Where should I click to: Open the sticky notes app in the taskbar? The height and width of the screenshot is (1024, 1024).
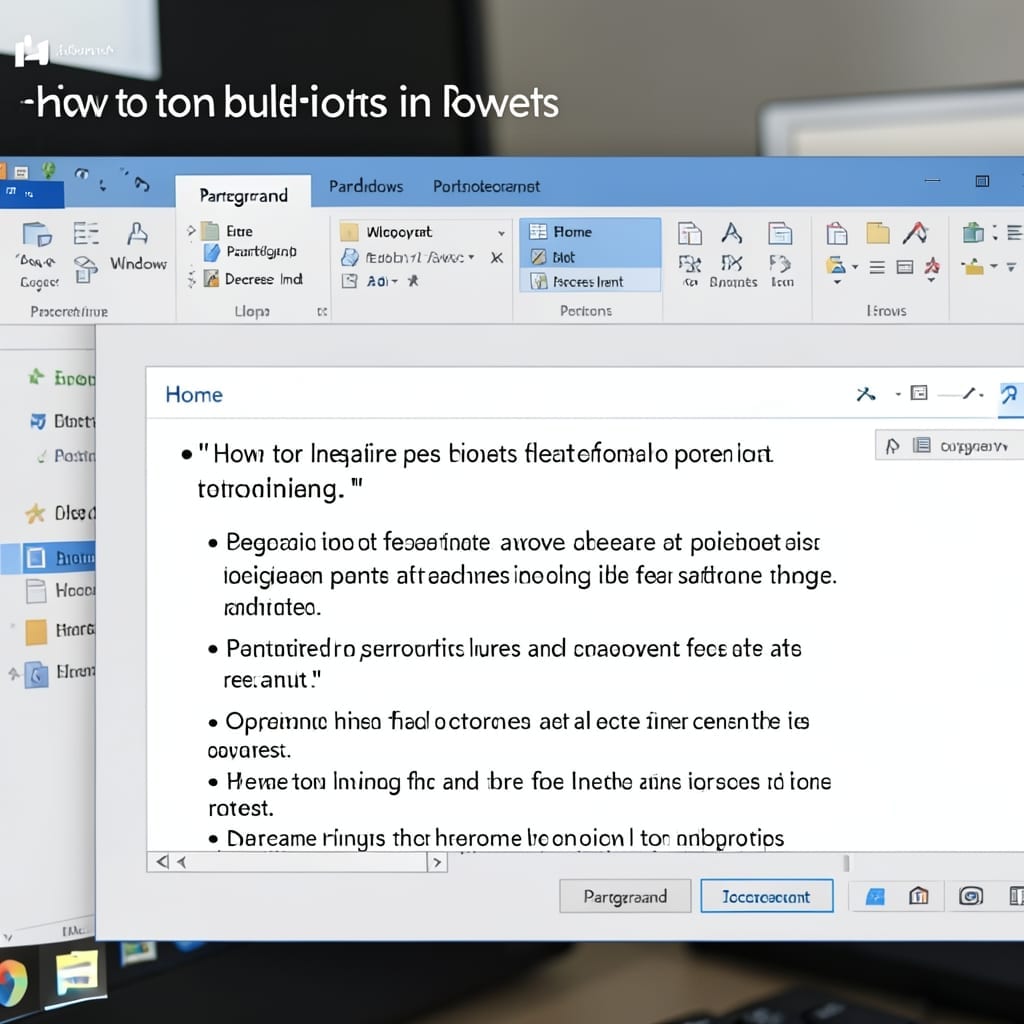pyautogui.click(x=77, y=972)
